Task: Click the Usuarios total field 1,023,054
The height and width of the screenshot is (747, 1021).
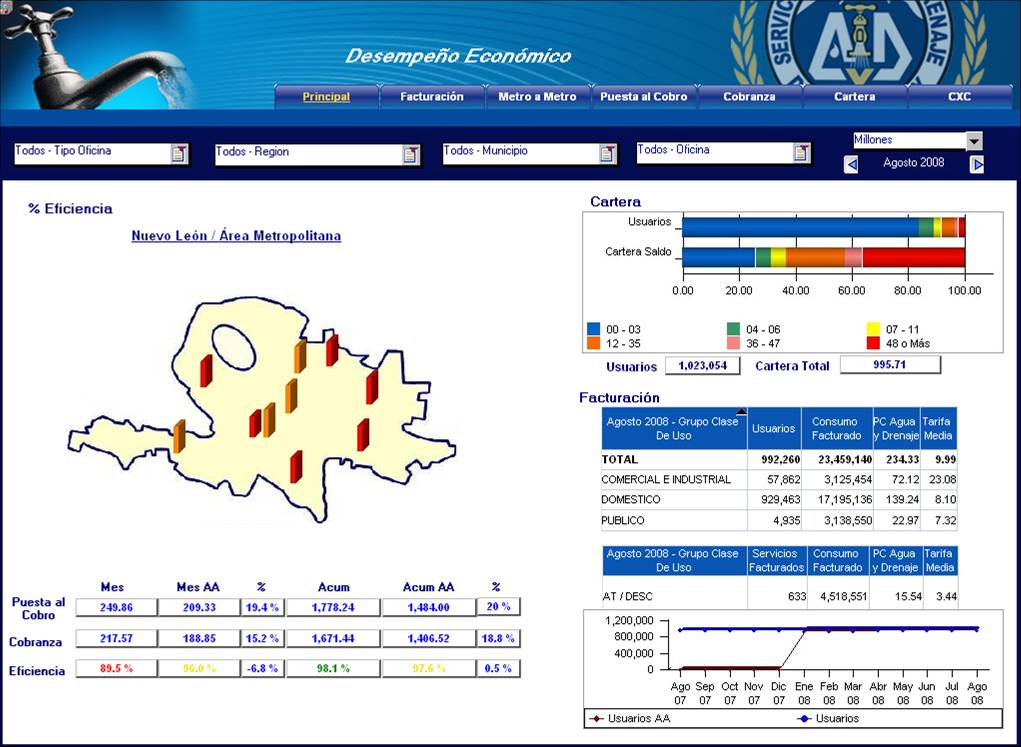Action: 703,365
